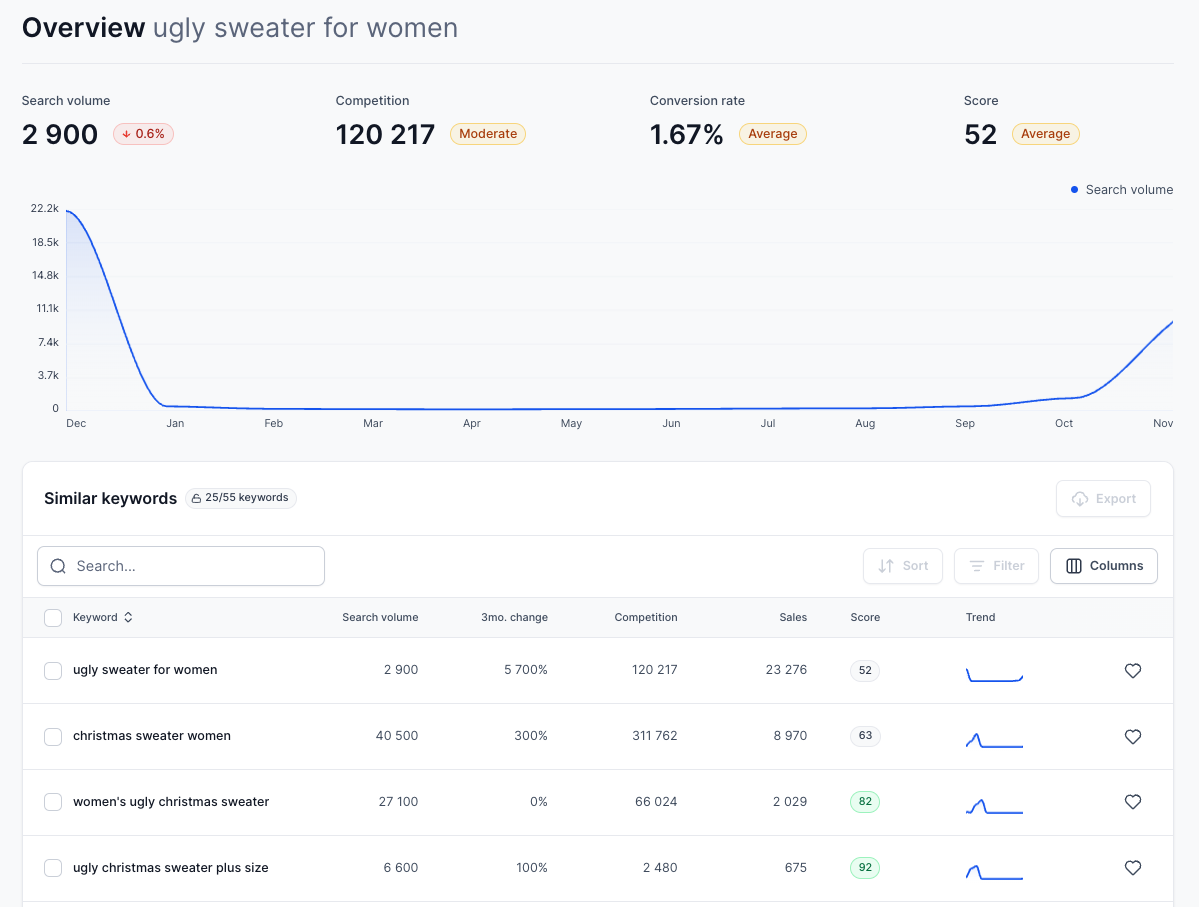Check the "ugly sweater for women" row checkbox
1199x907 pixels.
point(53,670)
